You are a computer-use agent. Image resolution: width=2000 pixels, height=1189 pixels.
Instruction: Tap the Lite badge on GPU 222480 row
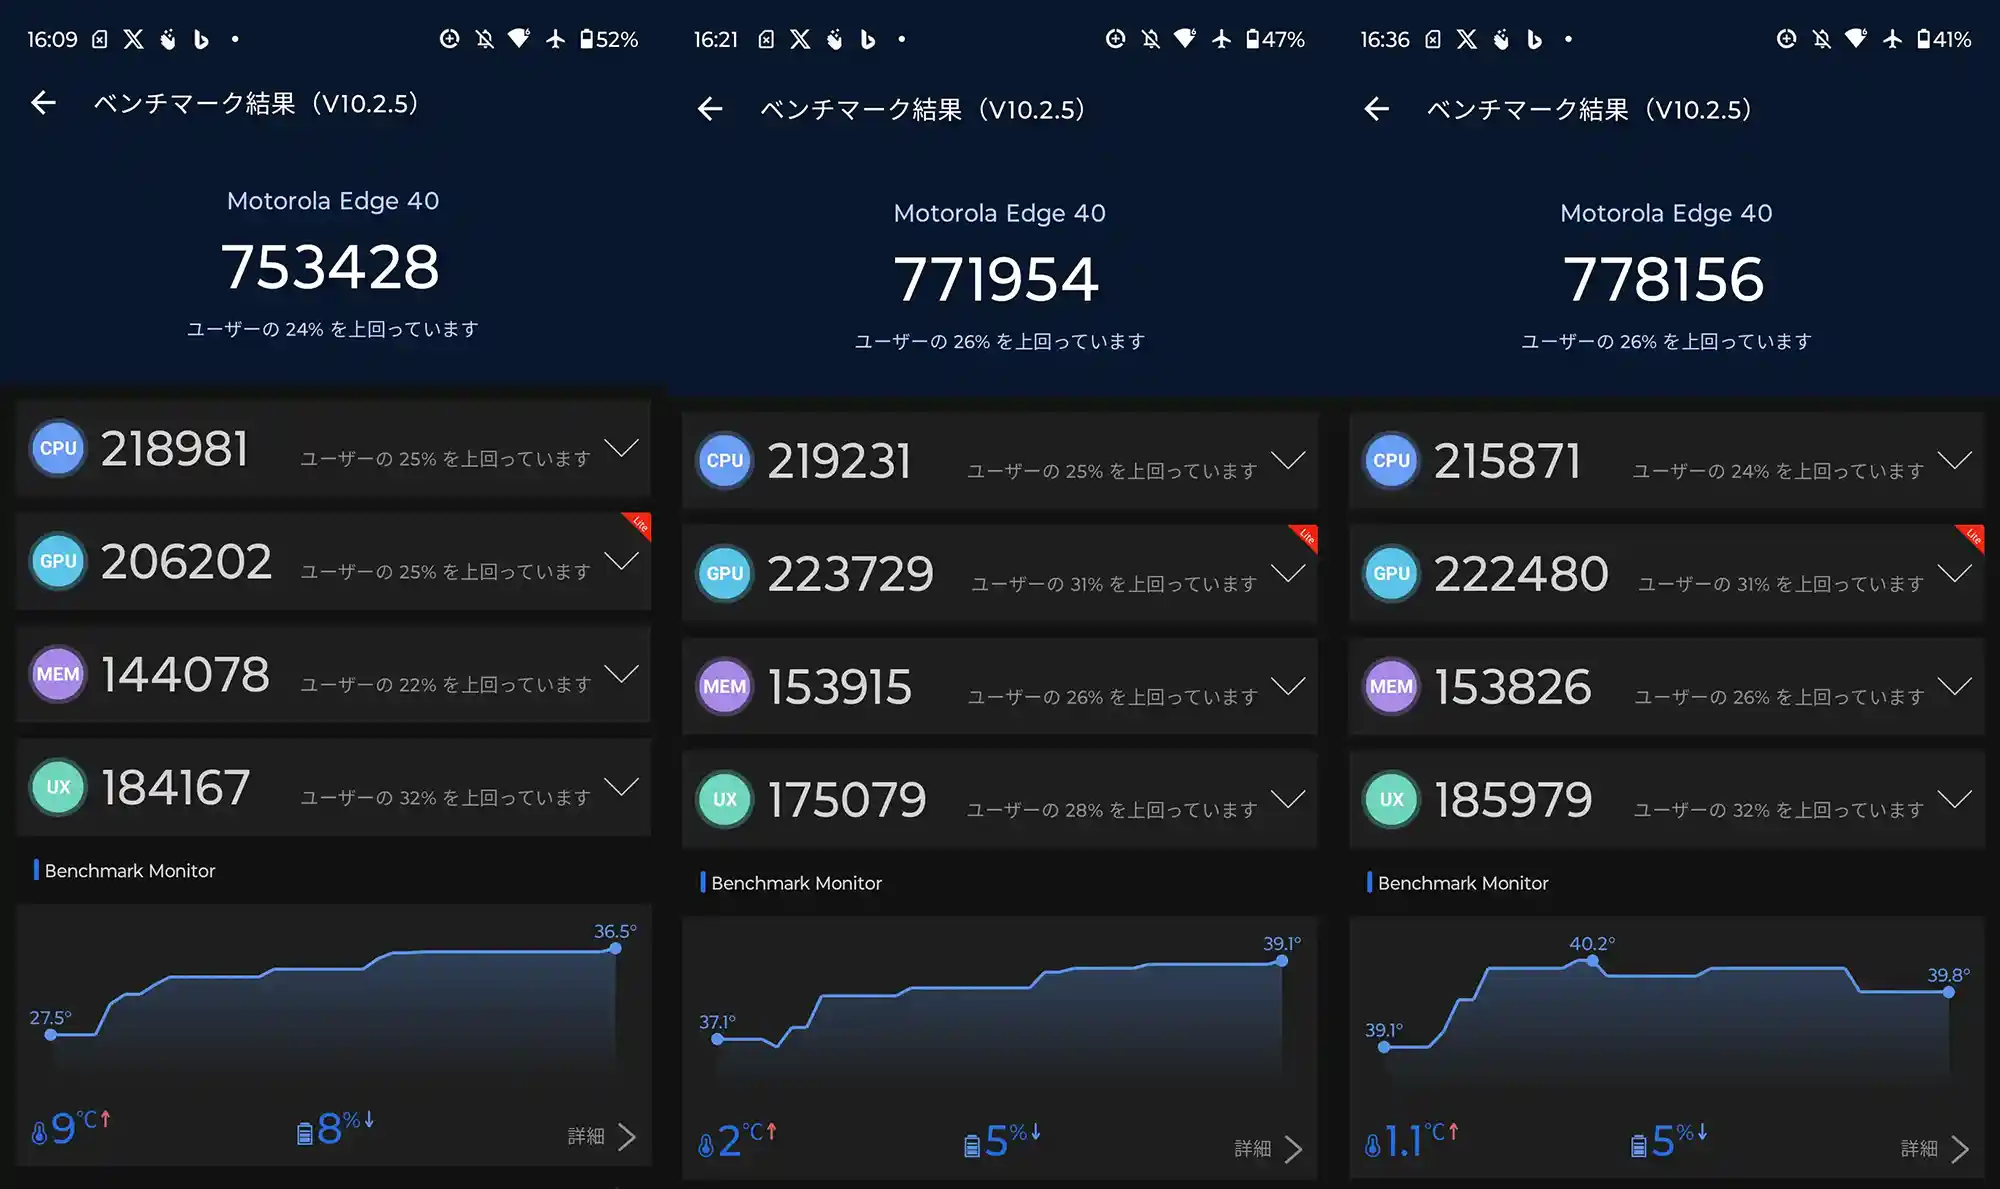click(x=1972, y=537)
